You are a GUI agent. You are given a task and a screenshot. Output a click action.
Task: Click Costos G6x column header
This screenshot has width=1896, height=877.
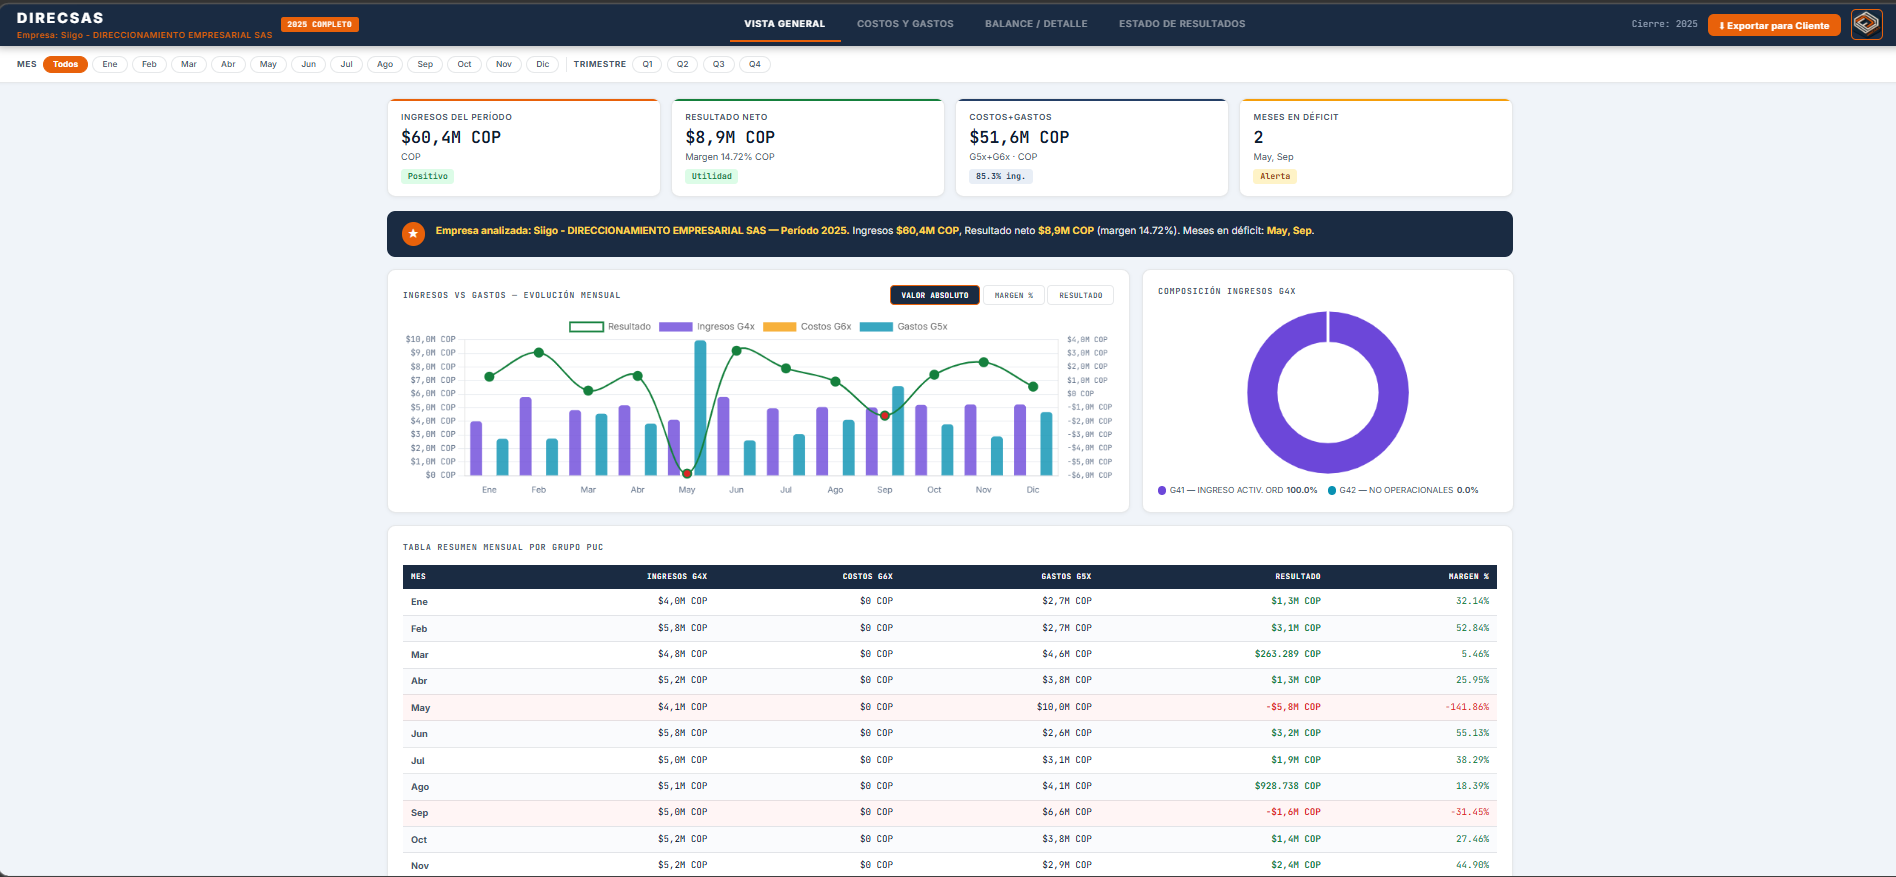click(x=867, y=576)
